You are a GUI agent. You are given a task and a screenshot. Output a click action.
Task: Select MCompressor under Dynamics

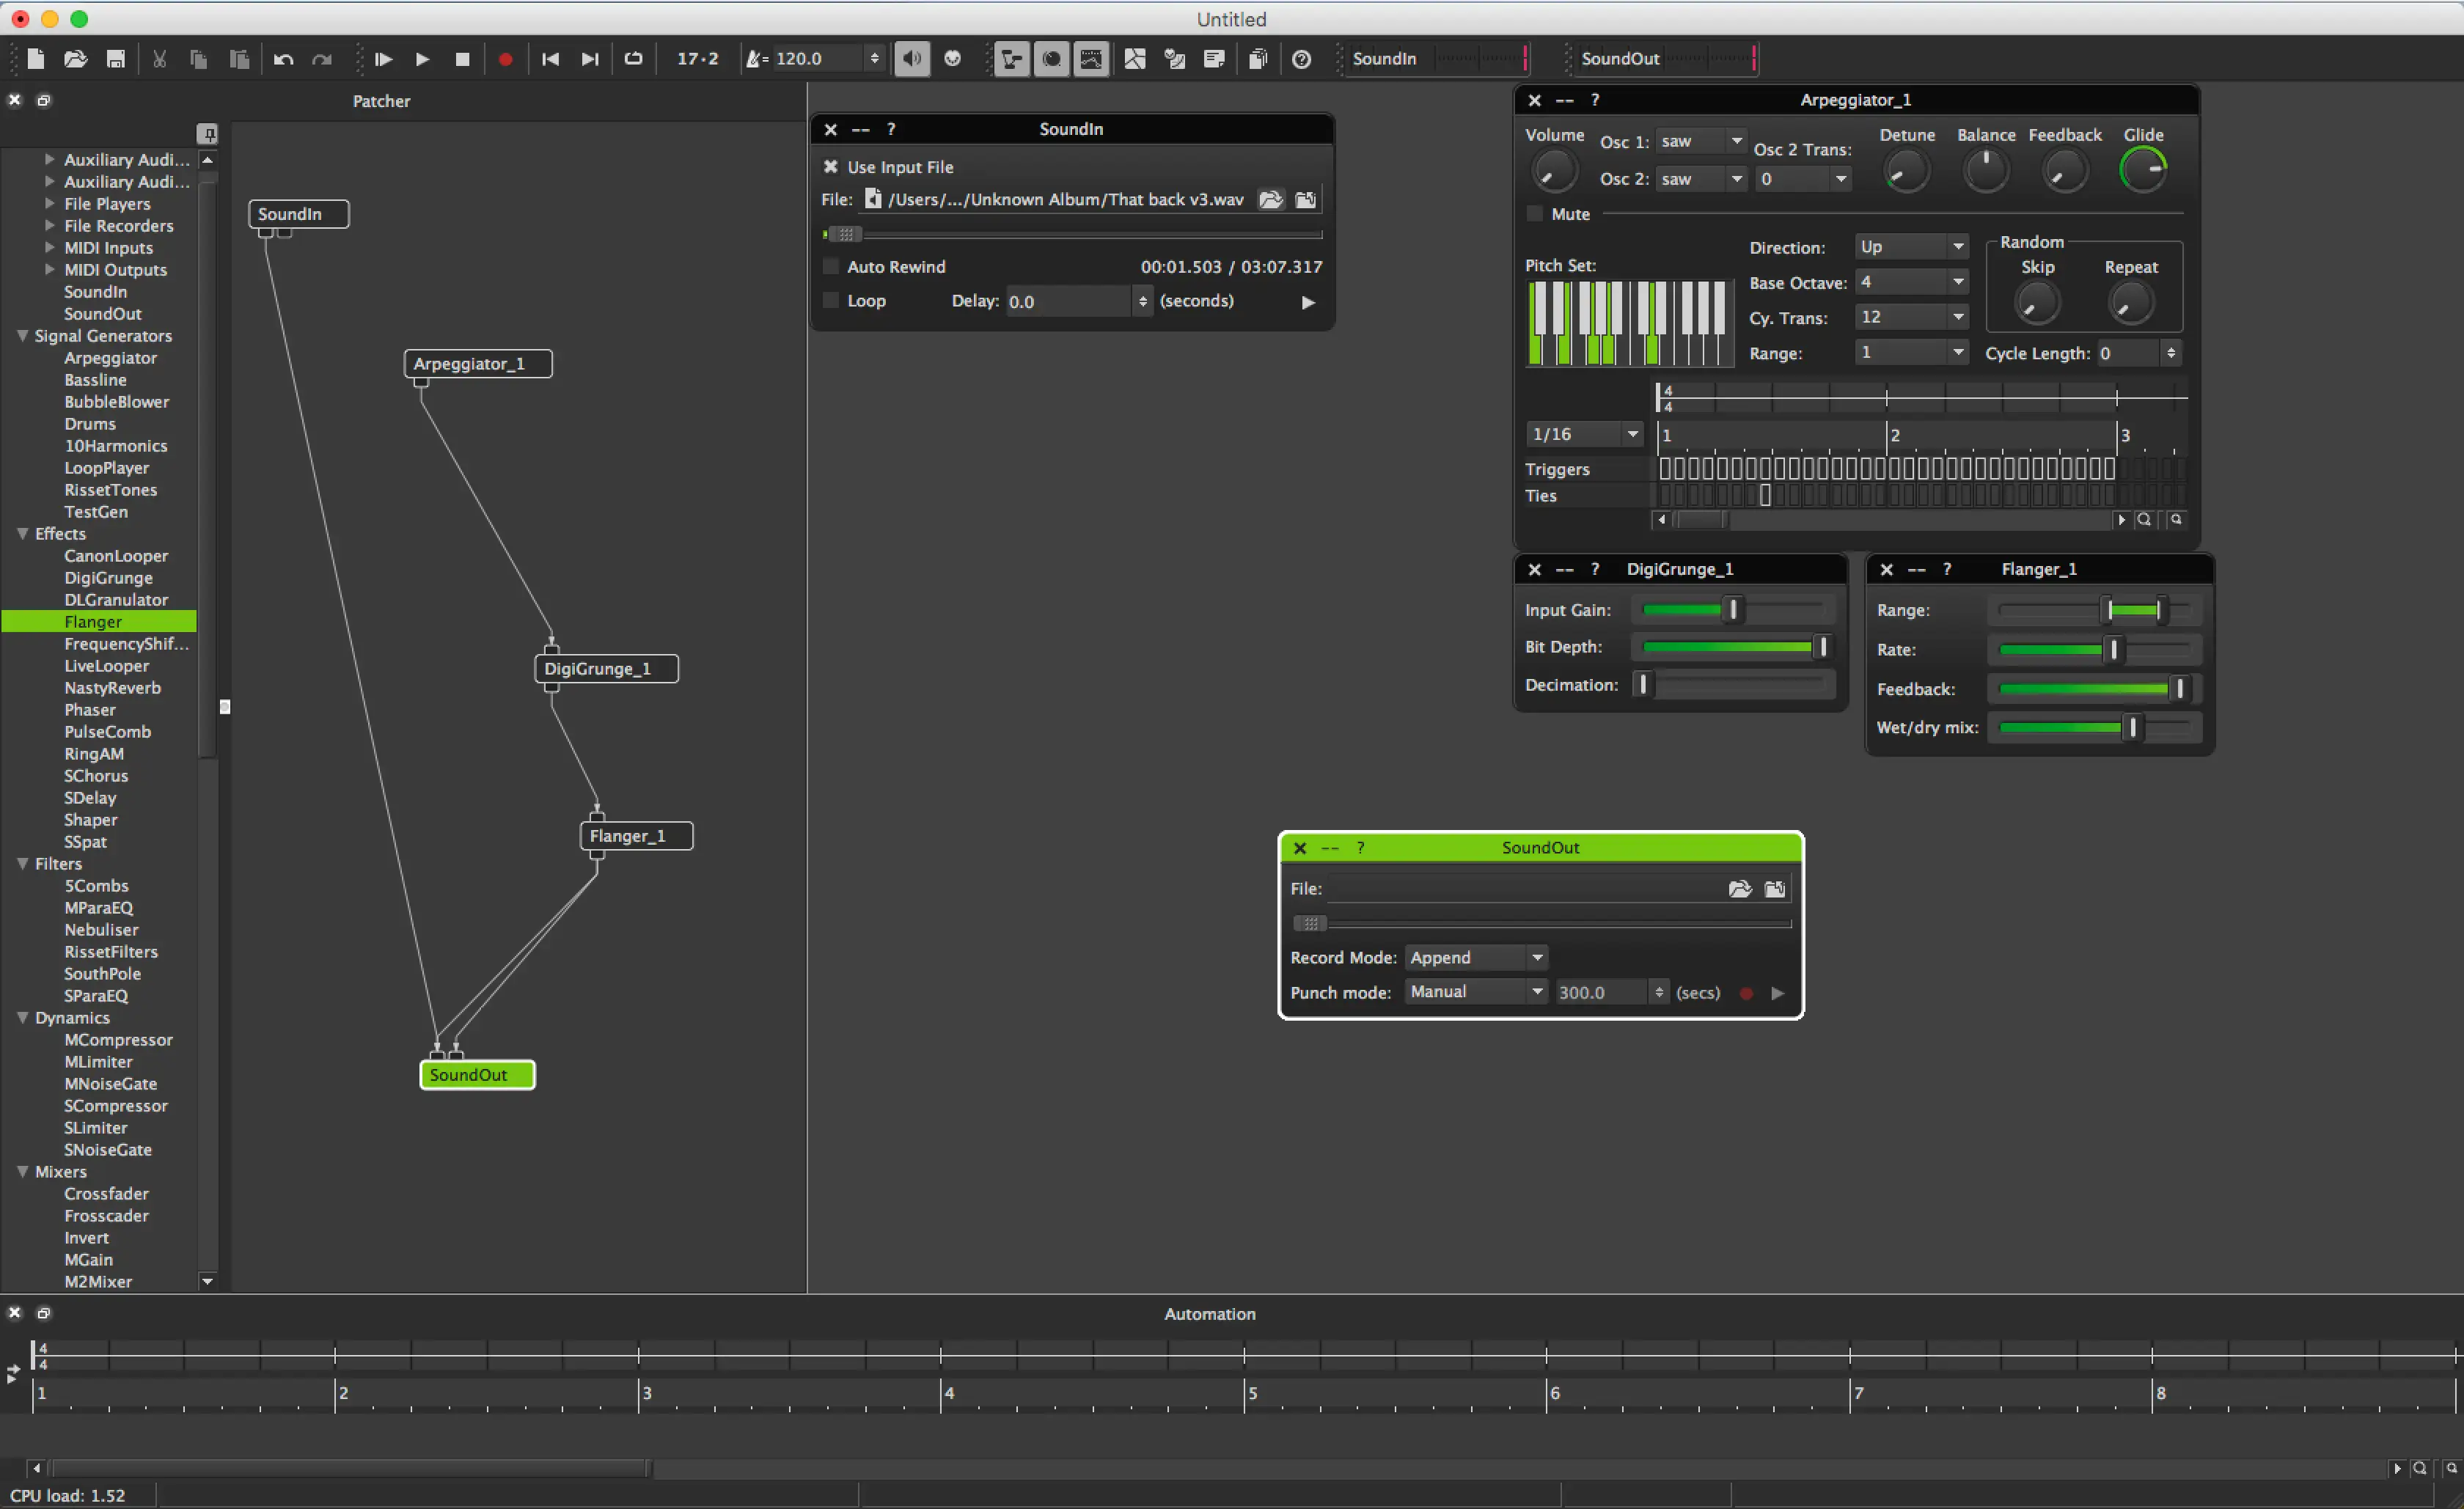point(118,1040)
